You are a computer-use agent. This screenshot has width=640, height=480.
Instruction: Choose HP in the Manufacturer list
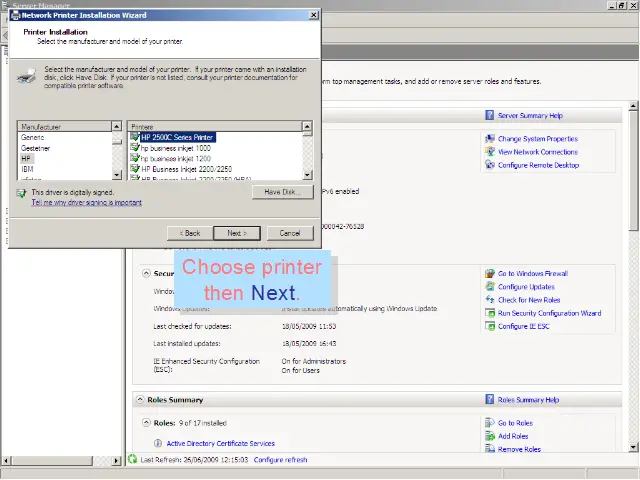coord(26,158)
